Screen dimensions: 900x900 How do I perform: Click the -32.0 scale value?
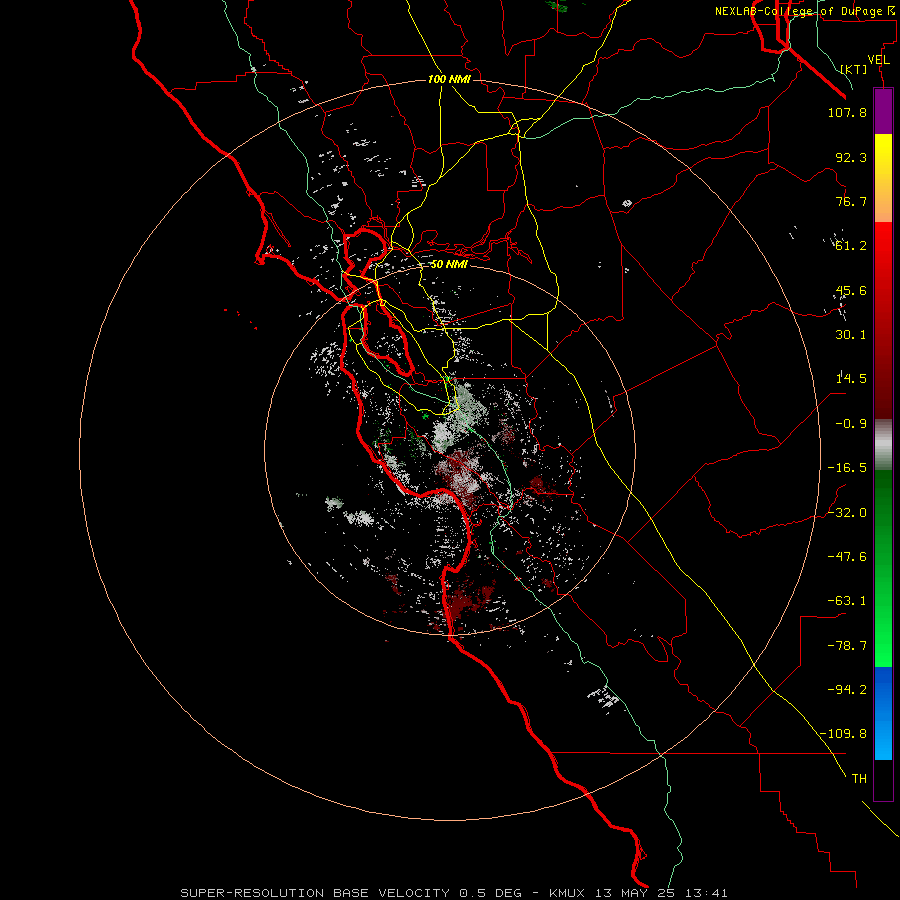(847, 513)
